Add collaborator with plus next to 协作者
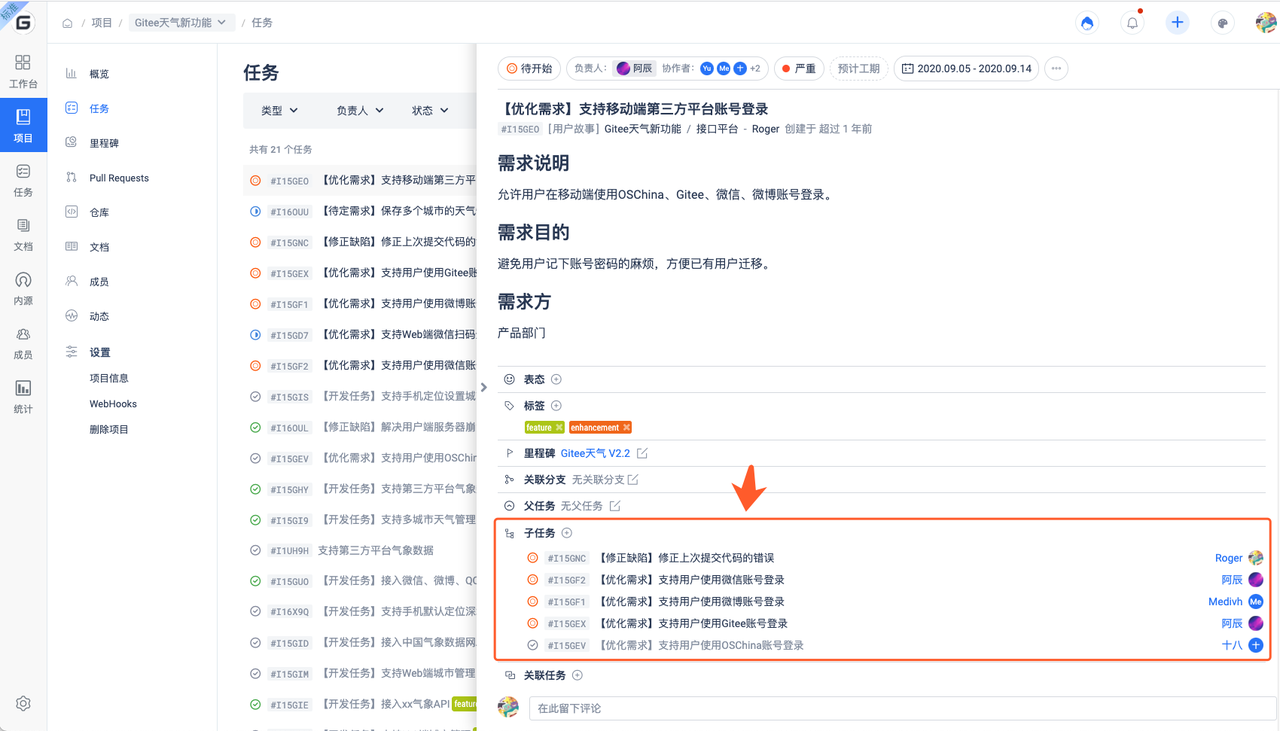 click(x=740, y=69)
